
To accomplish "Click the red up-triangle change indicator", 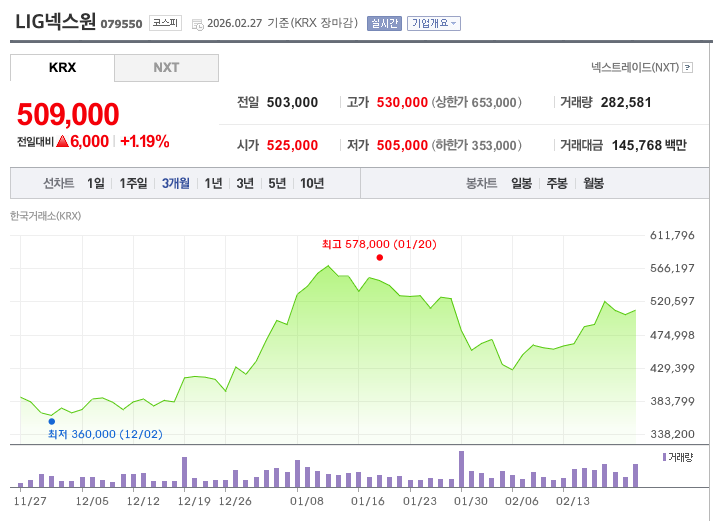I will (x=62, y=141).
